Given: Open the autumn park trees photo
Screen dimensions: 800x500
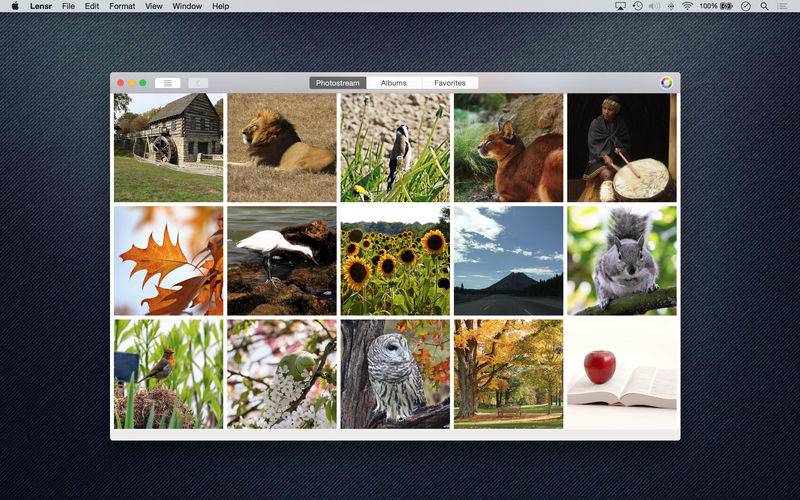Looking at the screenshot, I should (x=509, y=374).
